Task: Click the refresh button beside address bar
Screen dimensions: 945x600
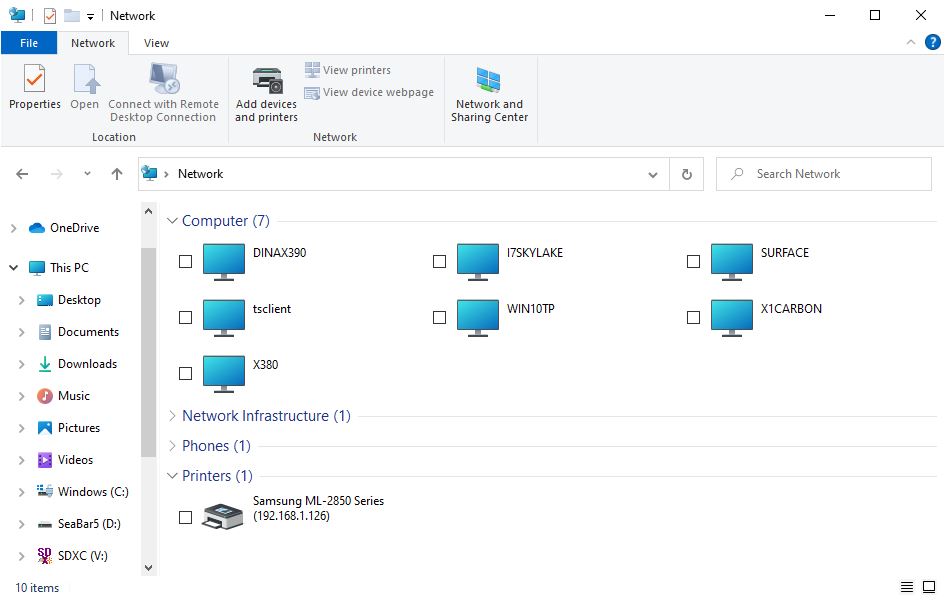Action: [x=686, y=174]
